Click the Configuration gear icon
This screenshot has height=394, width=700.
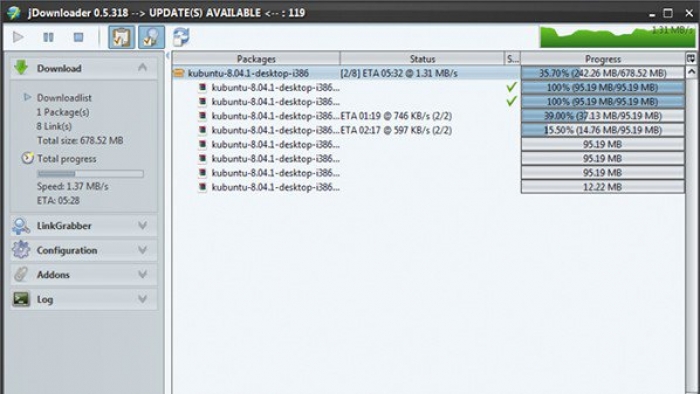[x=21, y=250]
